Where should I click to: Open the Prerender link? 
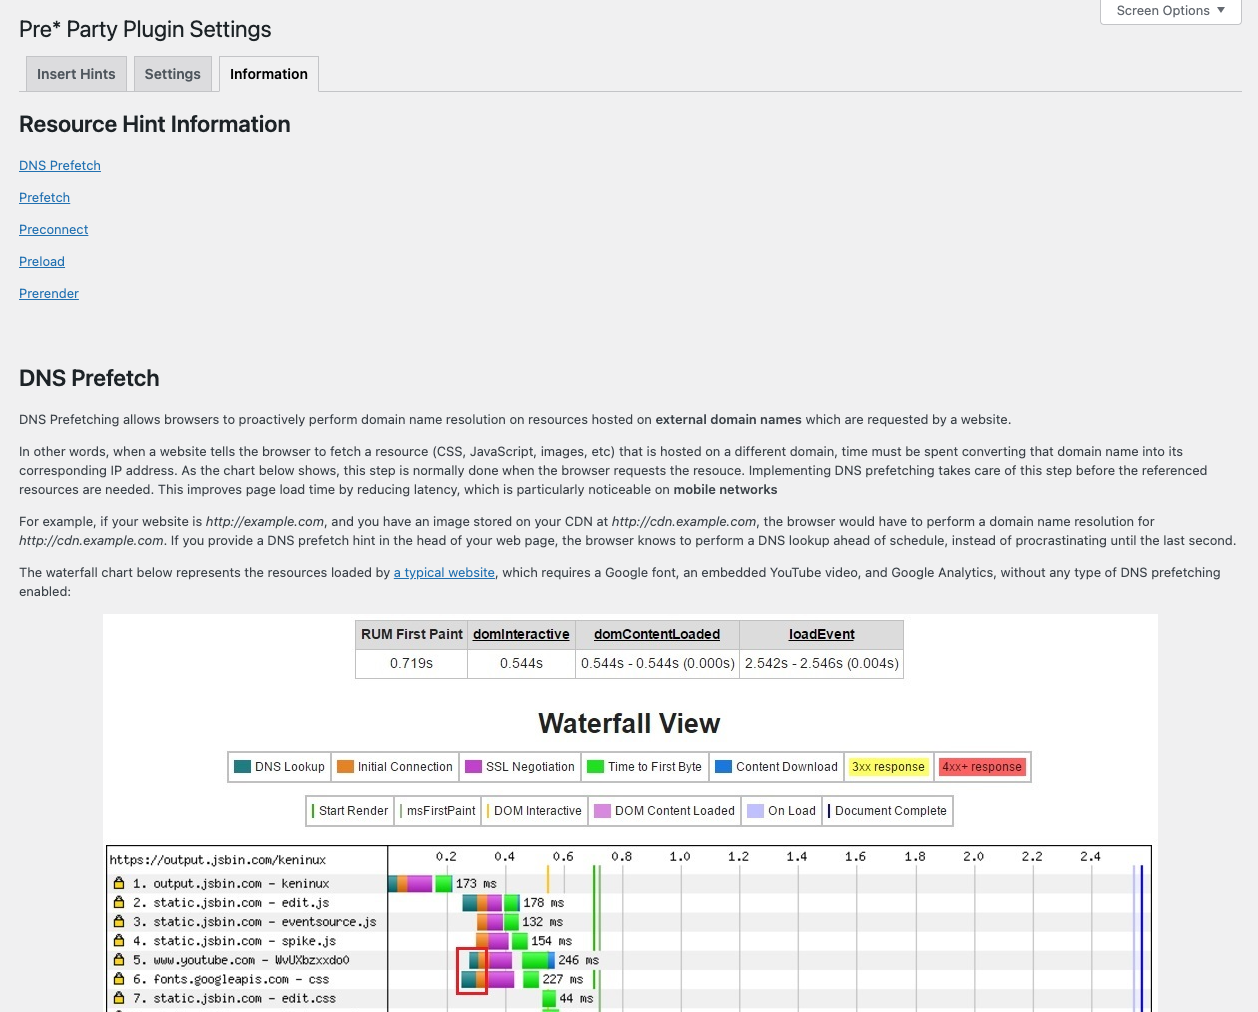click(49, 294)
